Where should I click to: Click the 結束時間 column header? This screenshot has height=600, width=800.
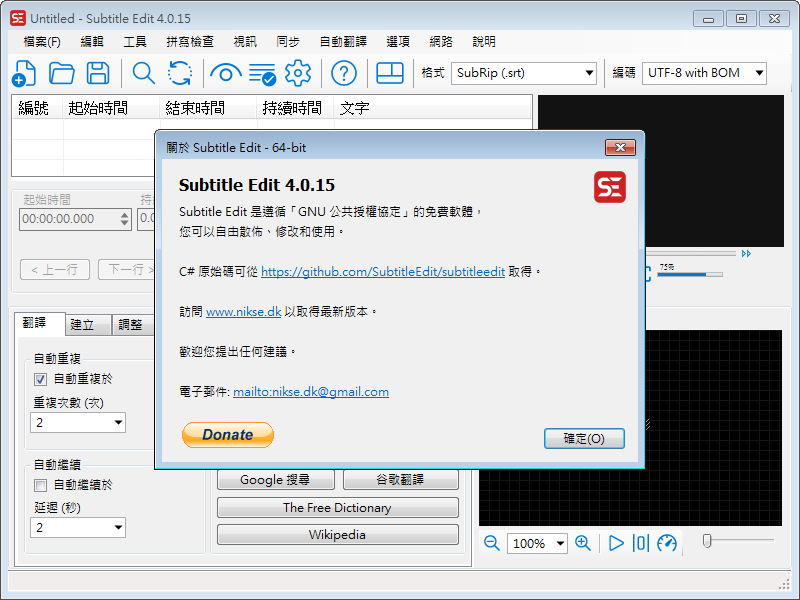click(x=208, y=108)
